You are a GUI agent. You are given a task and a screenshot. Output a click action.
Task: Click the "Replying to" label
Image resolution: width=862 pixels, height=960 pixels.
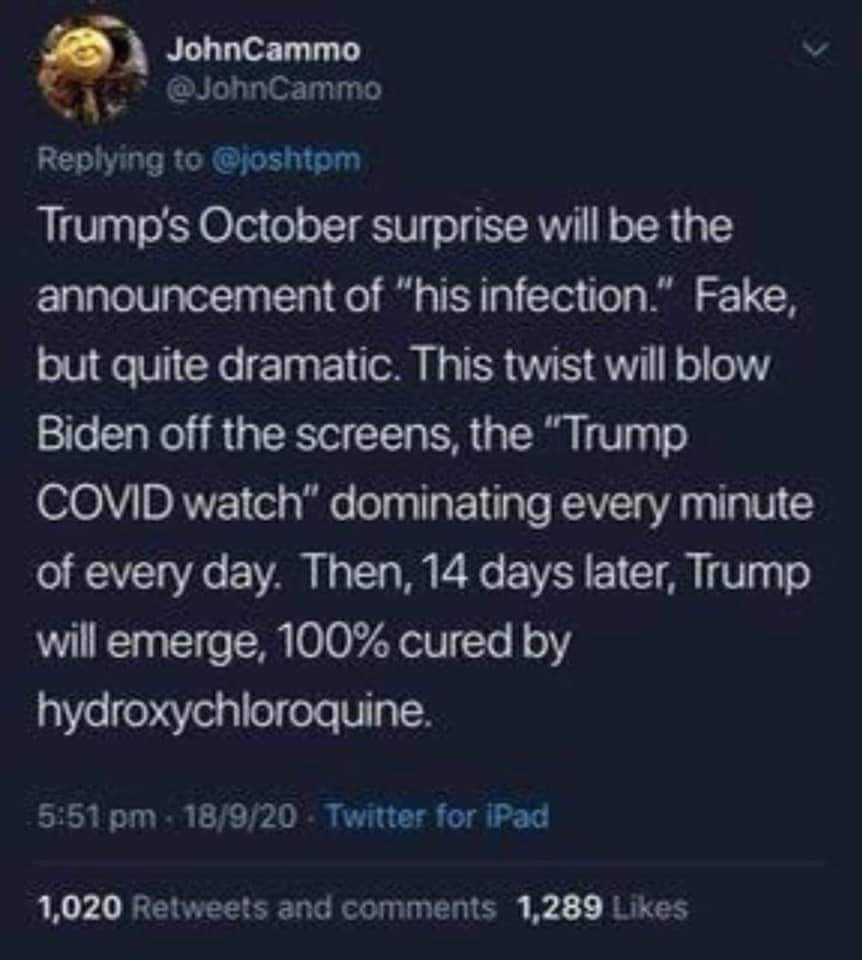(x=121, y=160)
